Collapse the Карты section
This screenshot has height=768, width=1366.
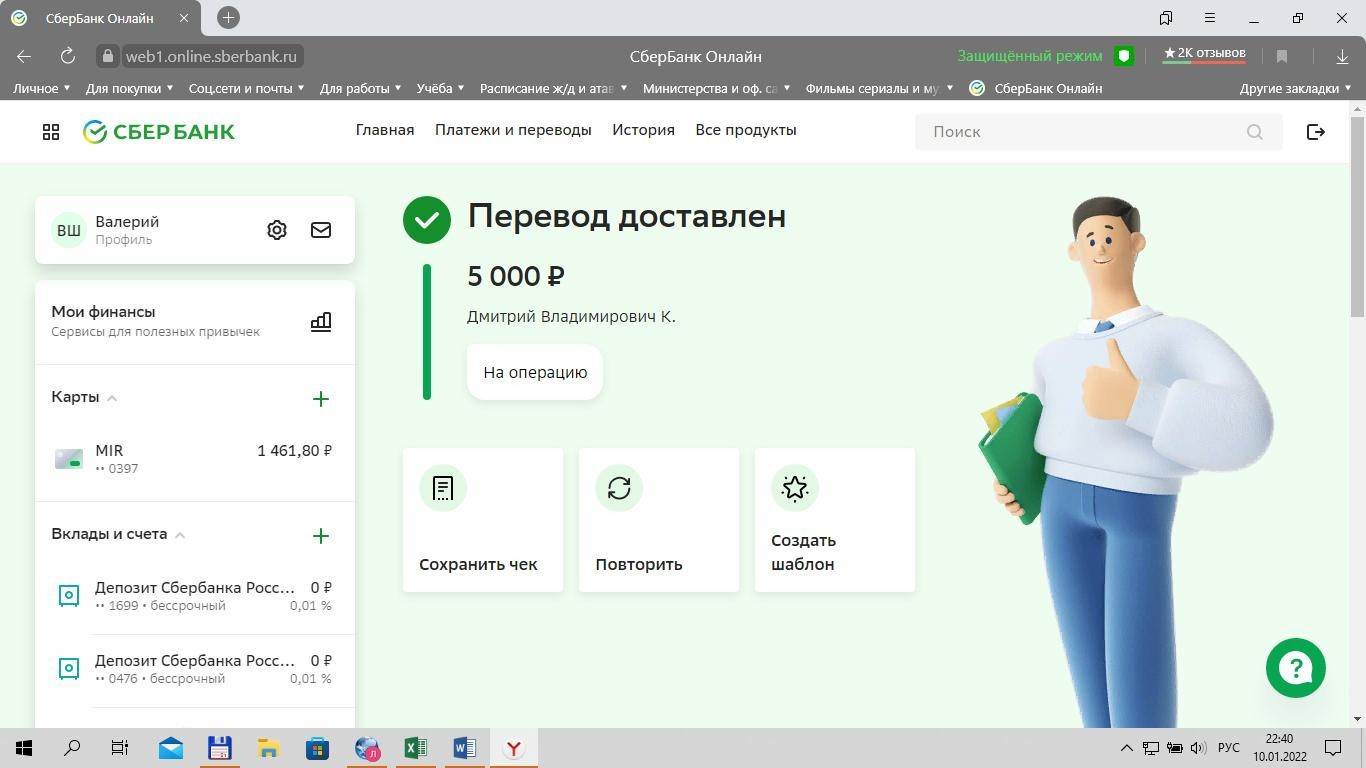tap(112, 398)
